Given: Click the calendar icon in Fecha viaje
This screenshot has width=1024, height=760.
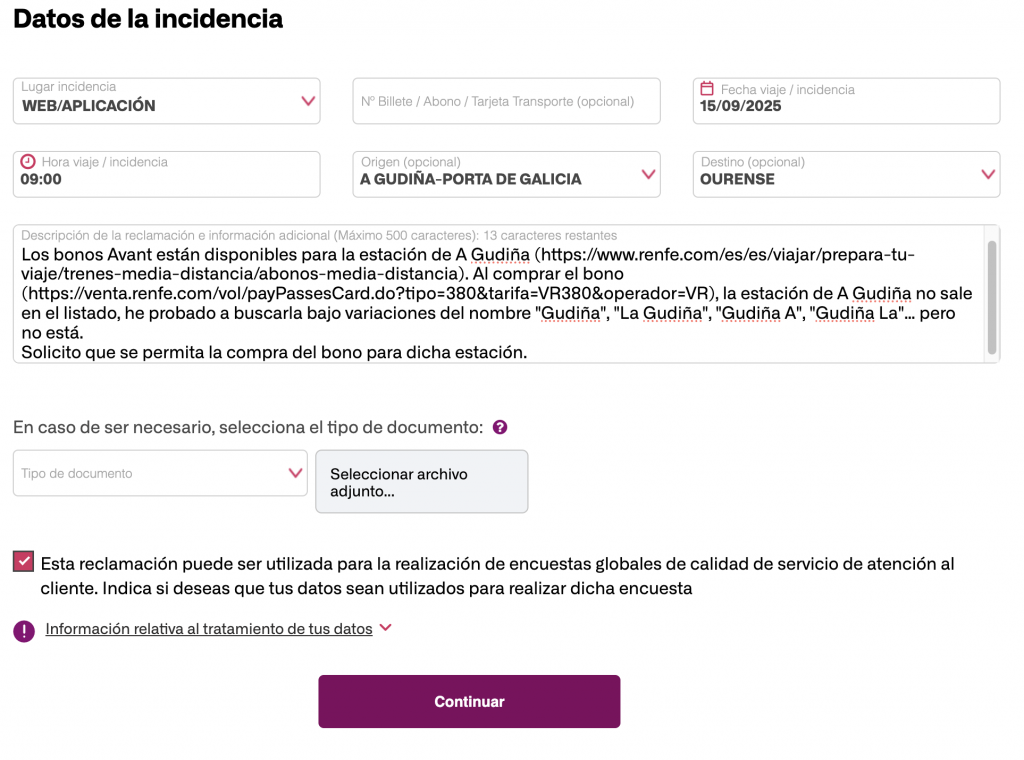Looking at the screenshot, I should point(707,88).
